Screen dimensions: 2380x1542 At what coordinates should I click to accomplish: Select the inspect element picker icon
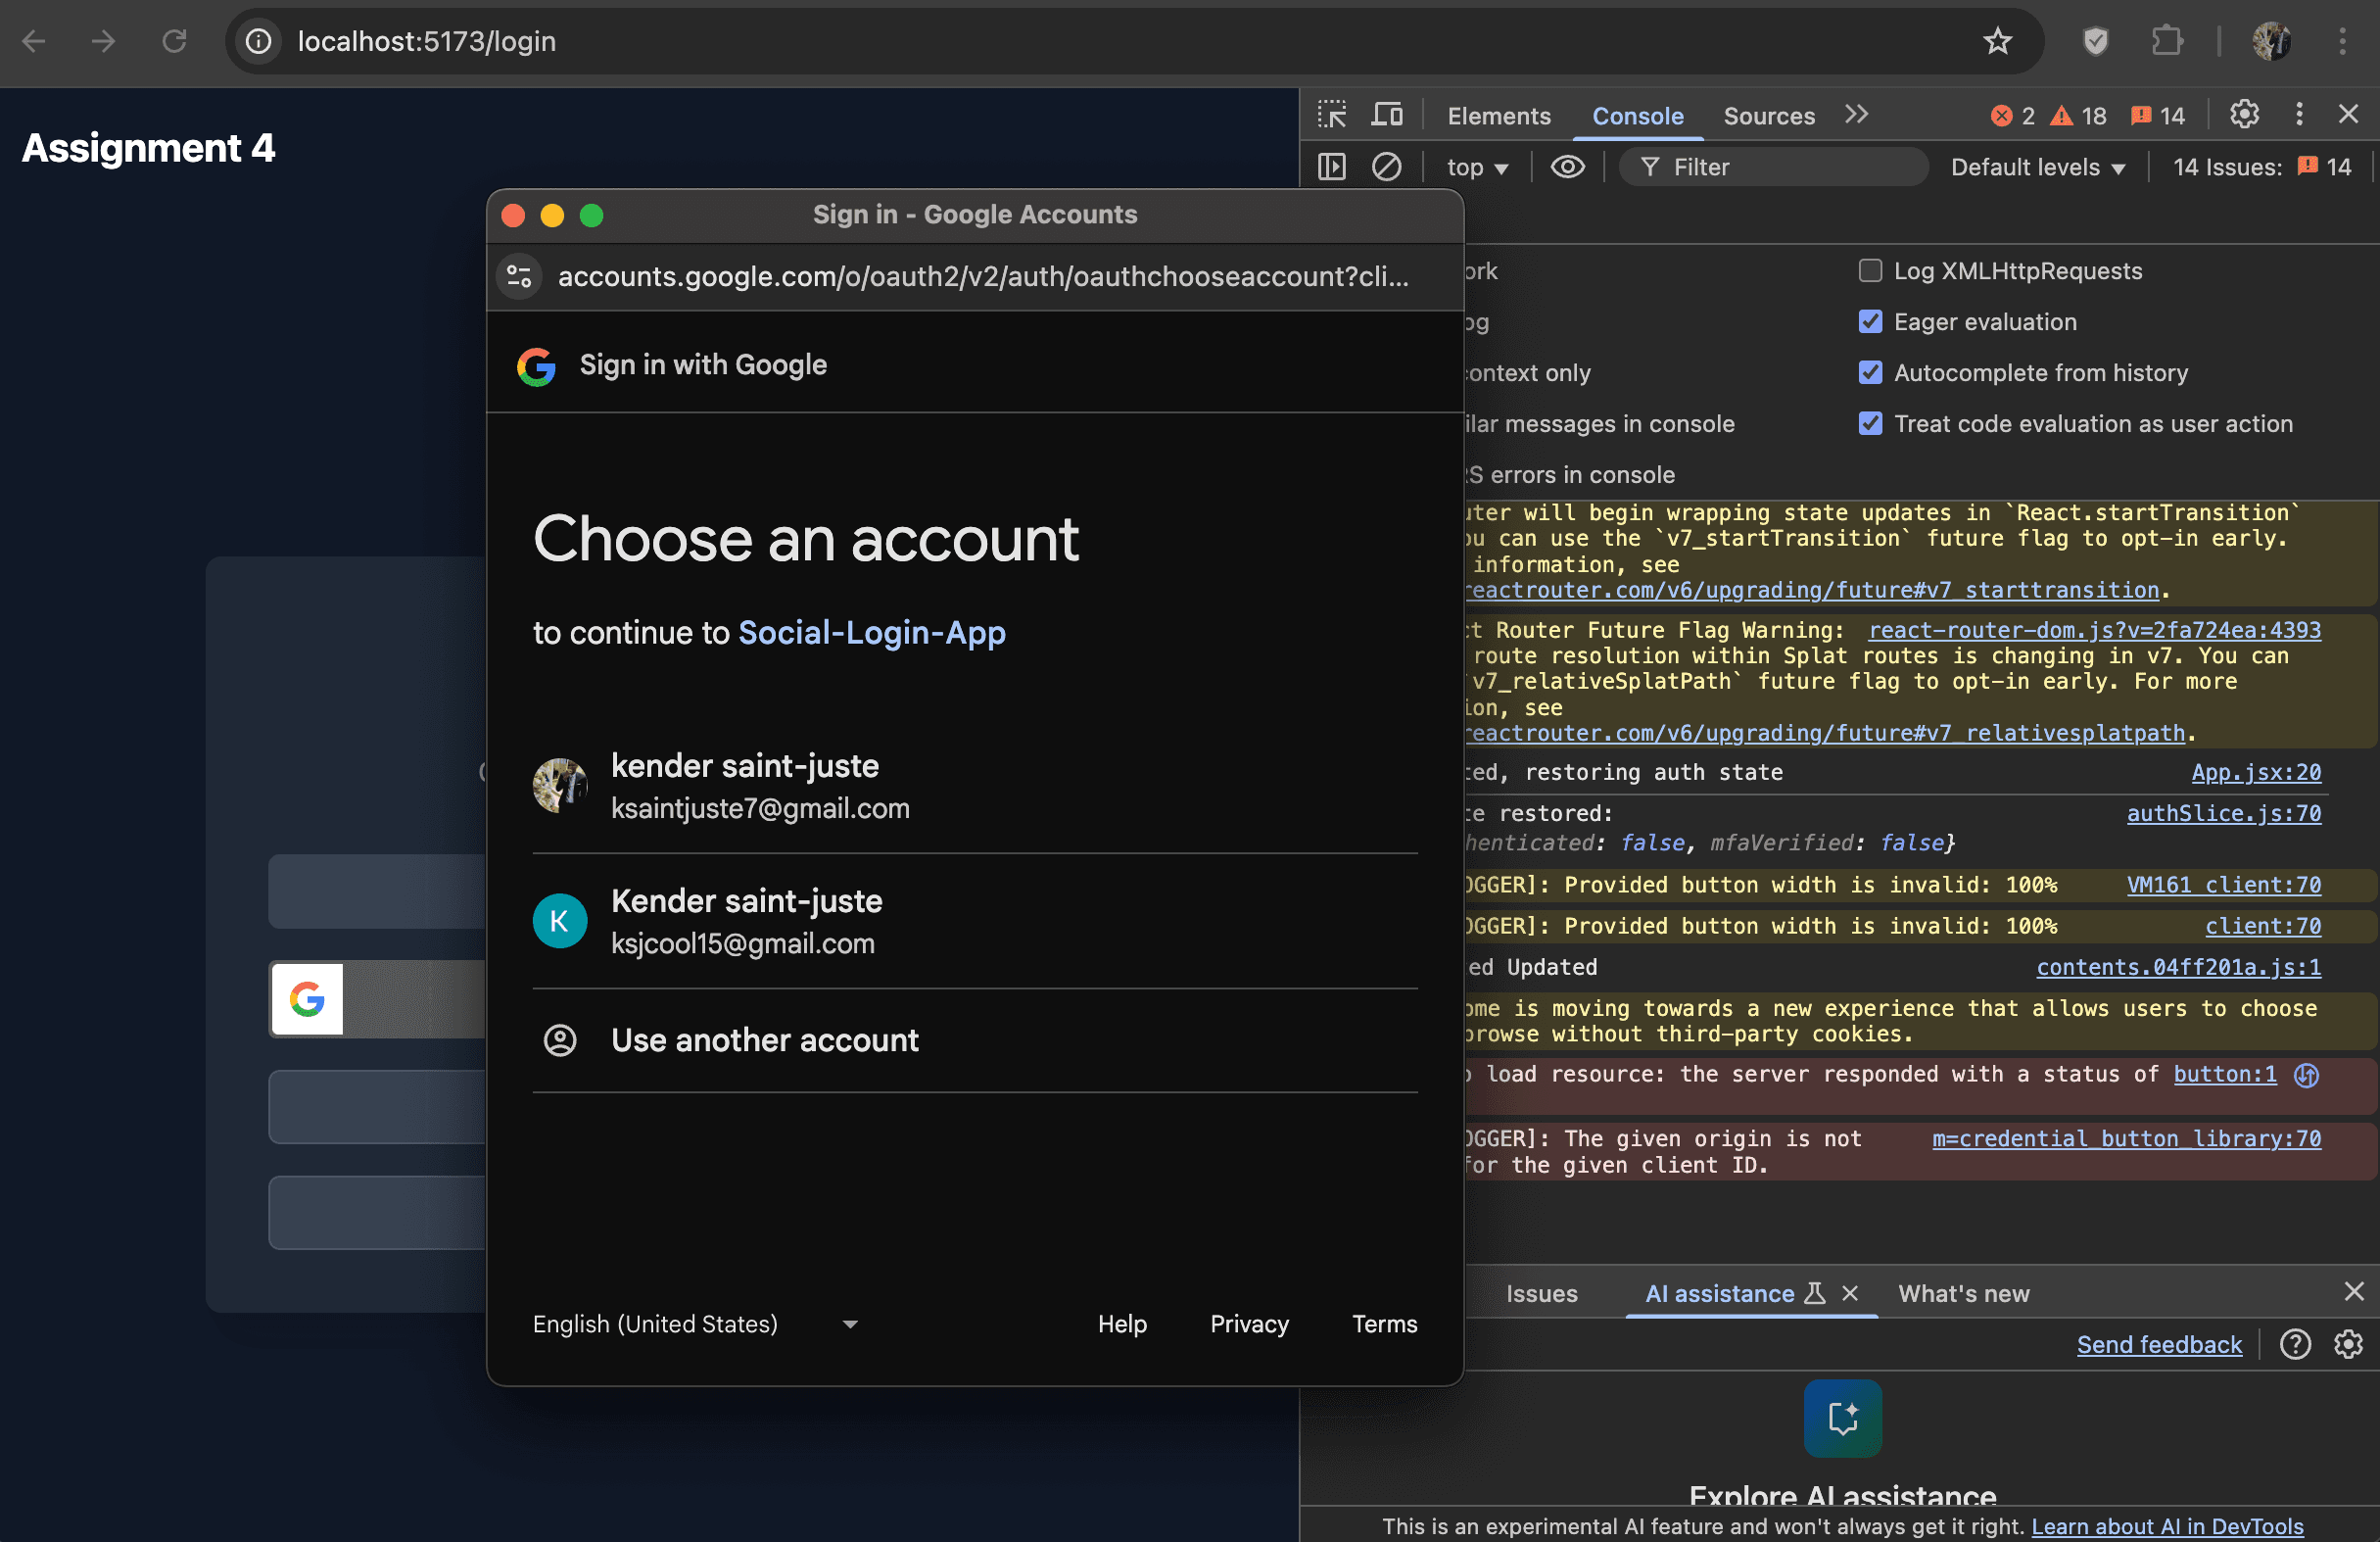(x=1331, y=115)
